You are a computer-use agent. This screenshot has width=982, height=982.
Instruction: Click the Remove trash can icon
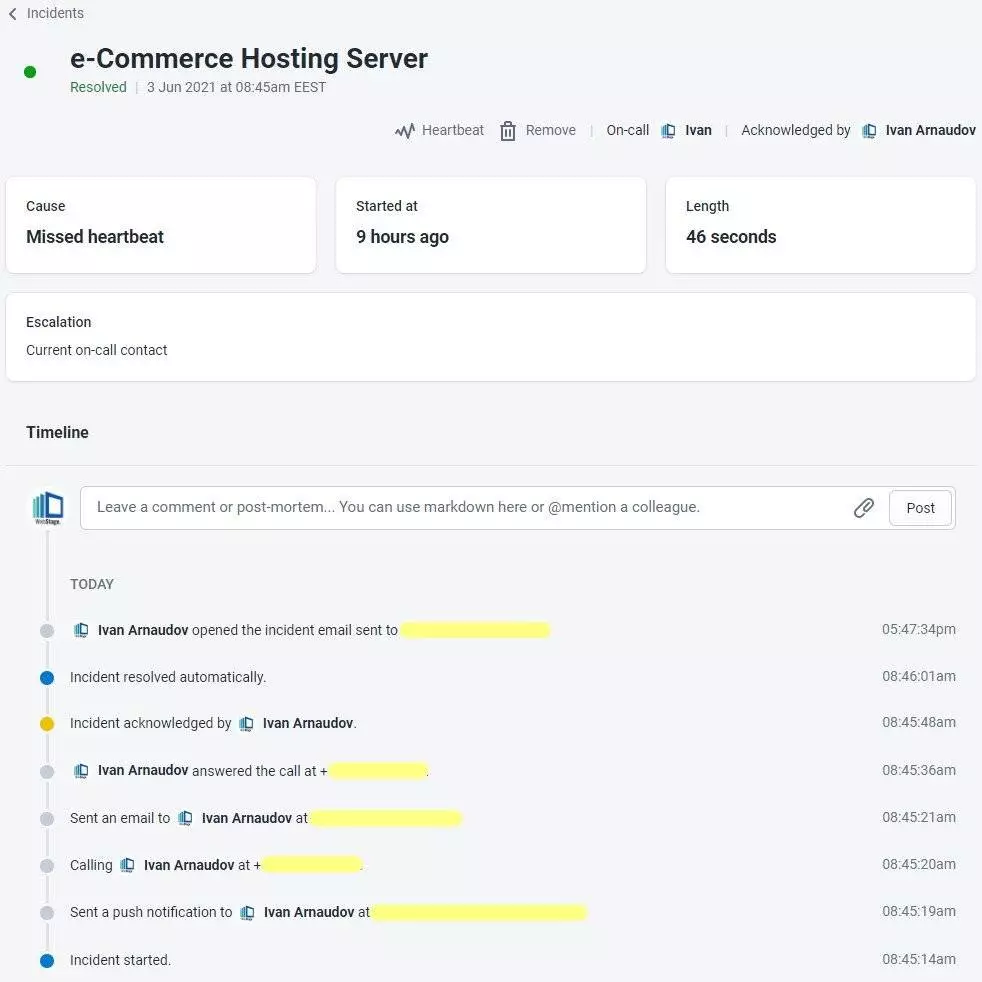(x=508, y=131)
